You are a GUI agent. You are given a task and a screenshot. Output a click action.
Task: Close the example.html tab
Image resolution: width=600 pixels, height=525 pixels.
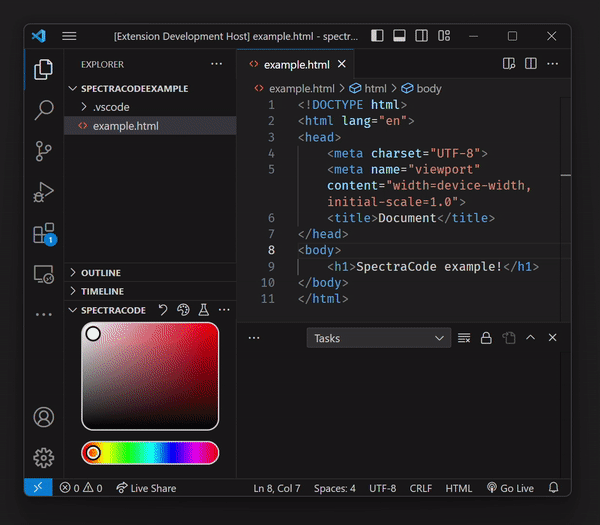tap(342, 64)
